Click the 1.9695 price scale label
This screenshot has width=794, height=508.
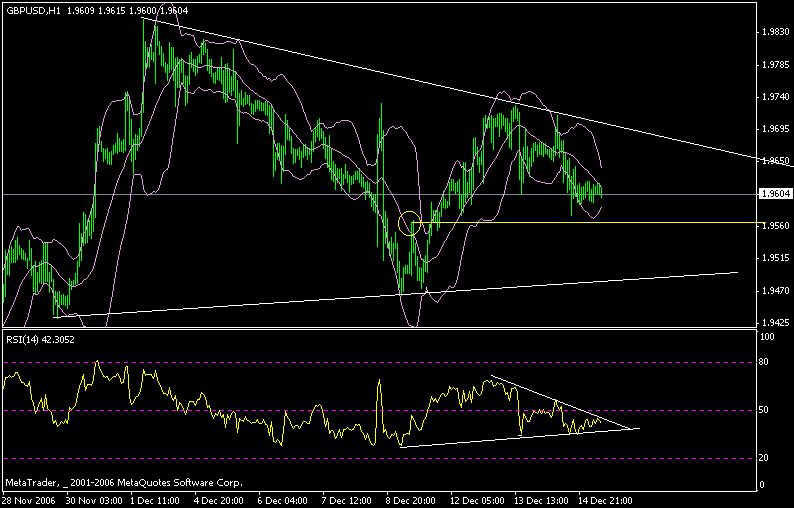776,129
